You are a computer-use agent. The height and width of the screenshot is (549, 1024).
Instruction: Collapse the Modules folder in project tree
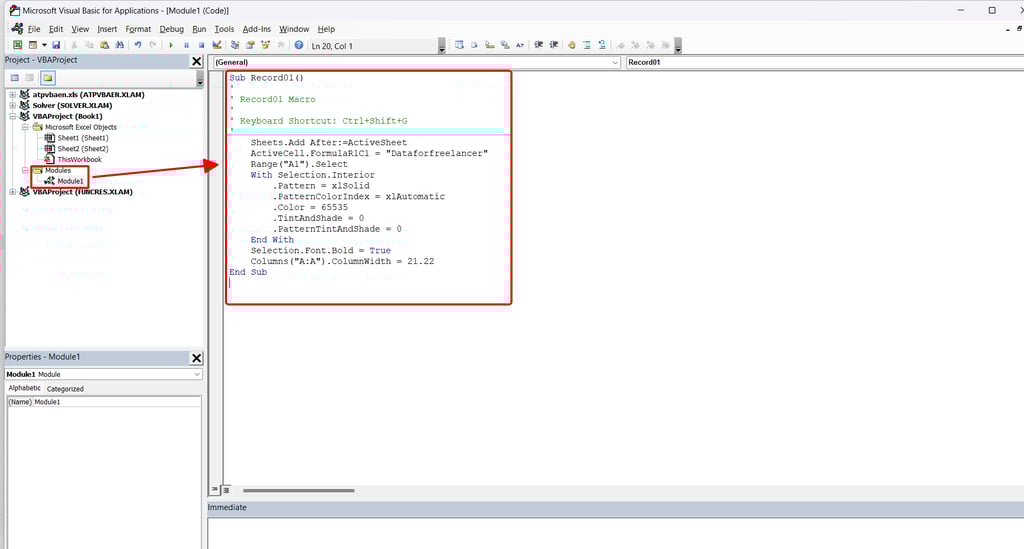click(x=25, y=170)
